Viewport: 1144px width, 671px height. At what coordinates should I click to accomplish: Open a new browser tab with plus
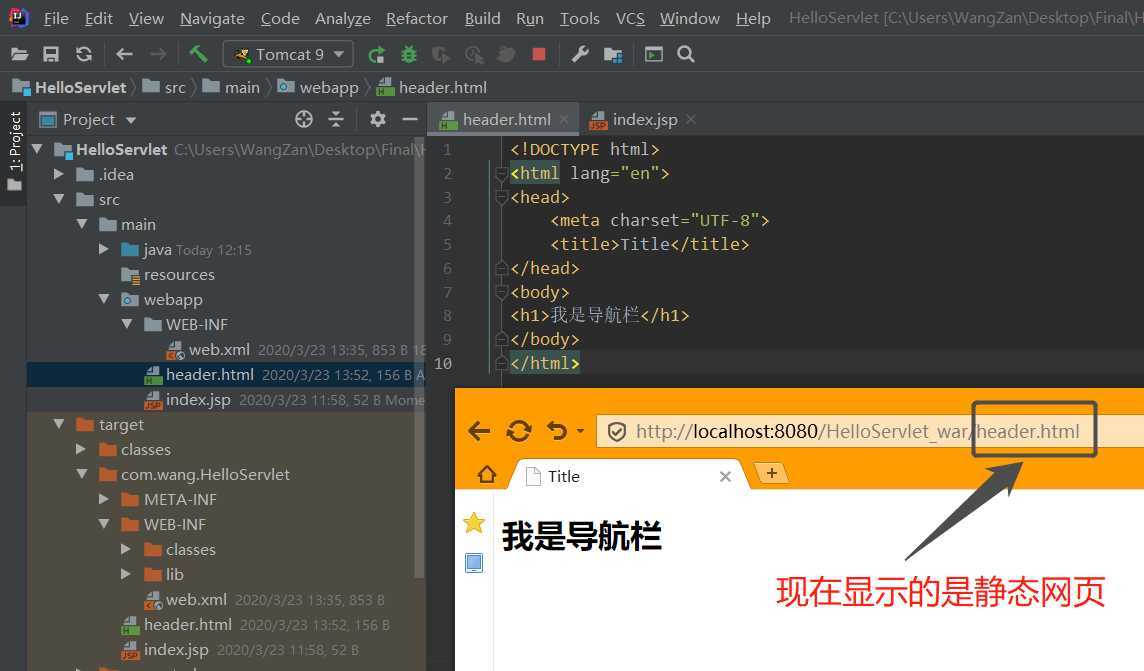[x=771, y=473]
